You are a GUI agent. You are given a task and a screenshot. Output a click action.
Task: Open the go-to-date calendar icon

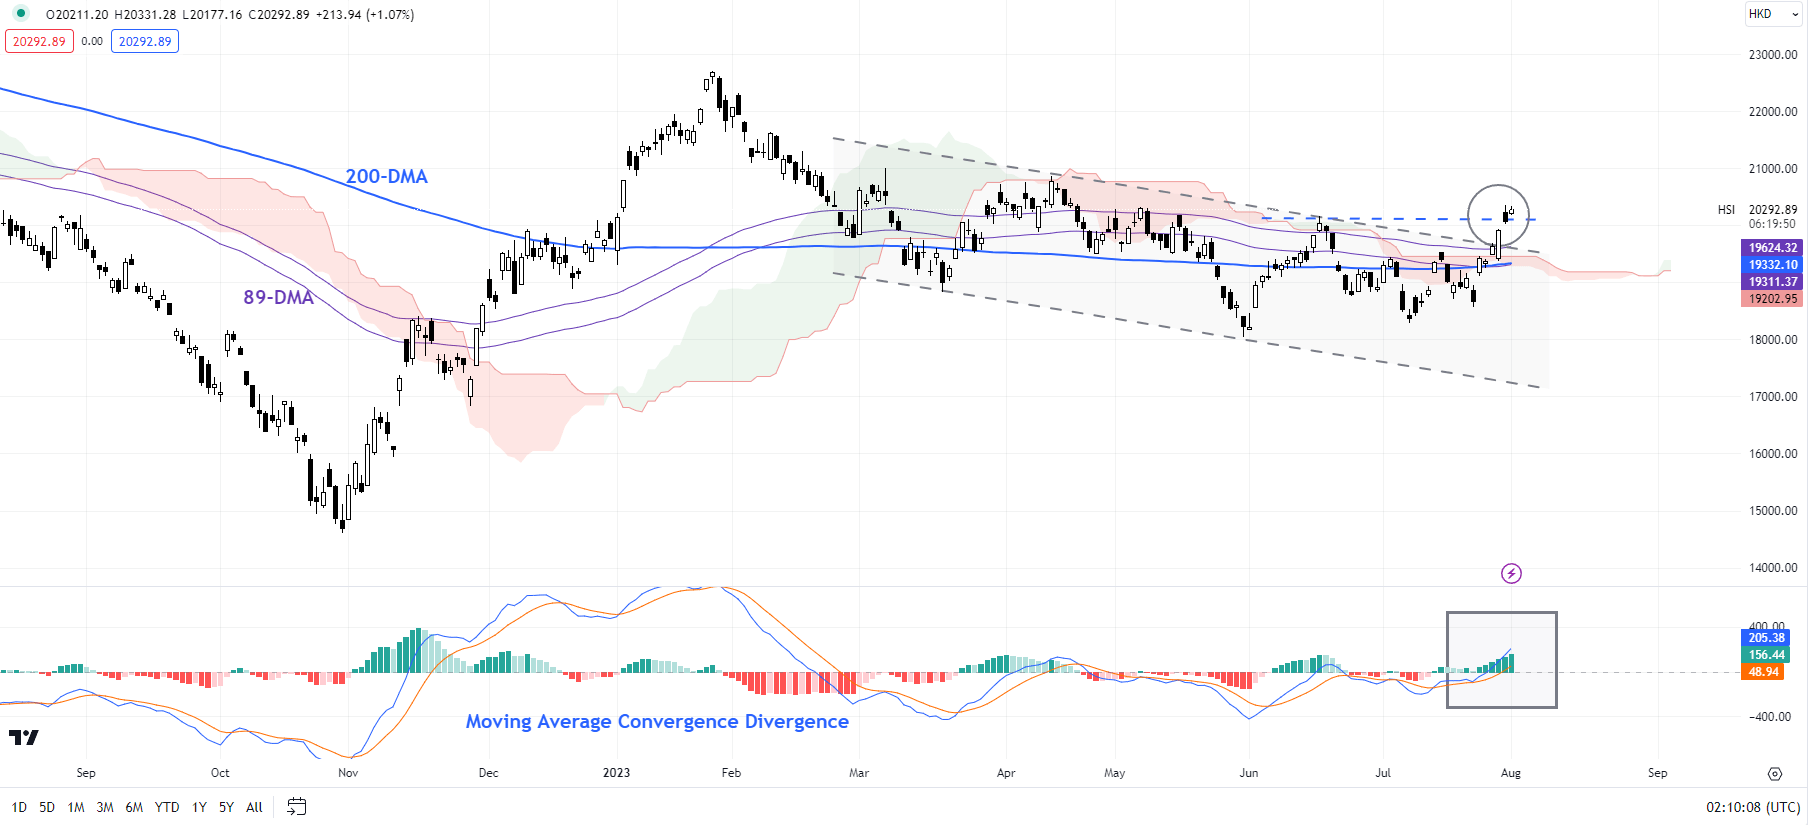point(297,806)
